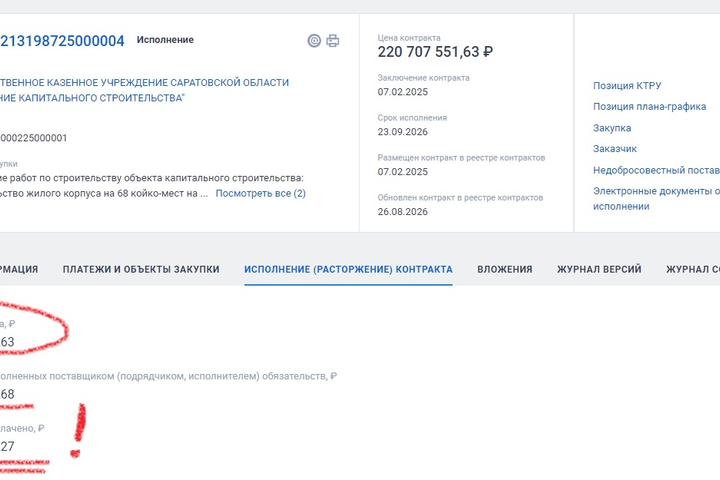Open Электронные документы об исполнении link

click(656, 198)
